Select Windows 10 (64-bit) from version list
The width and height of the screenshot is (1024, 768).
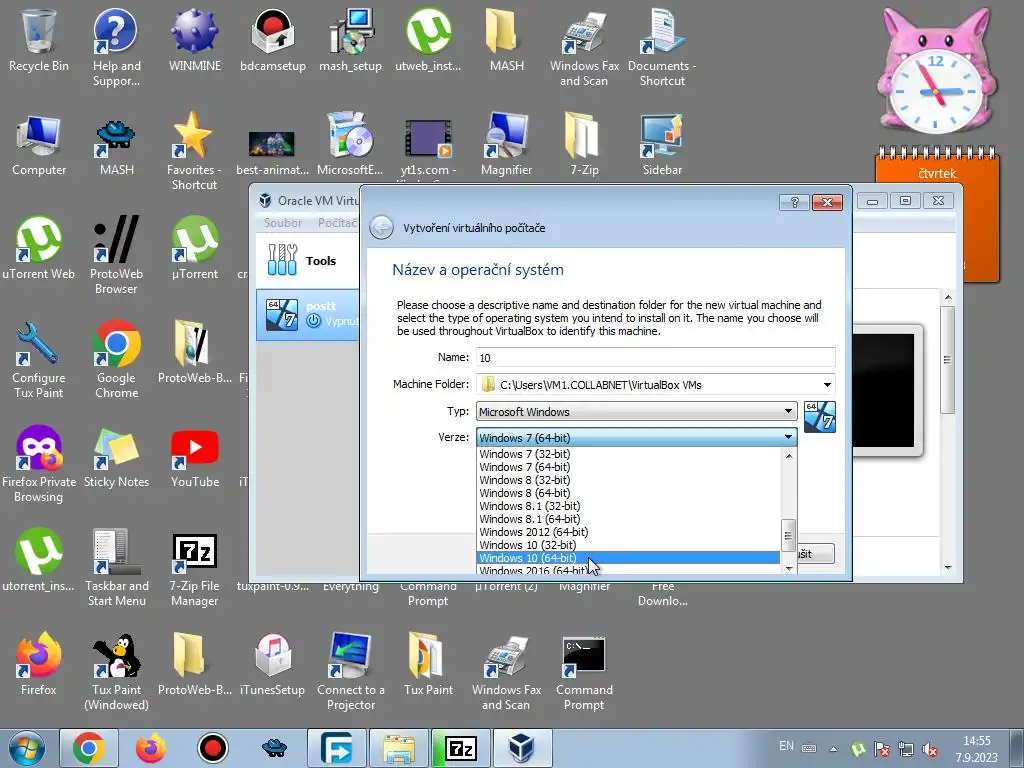pyautogui.click(x=628, y=558)
